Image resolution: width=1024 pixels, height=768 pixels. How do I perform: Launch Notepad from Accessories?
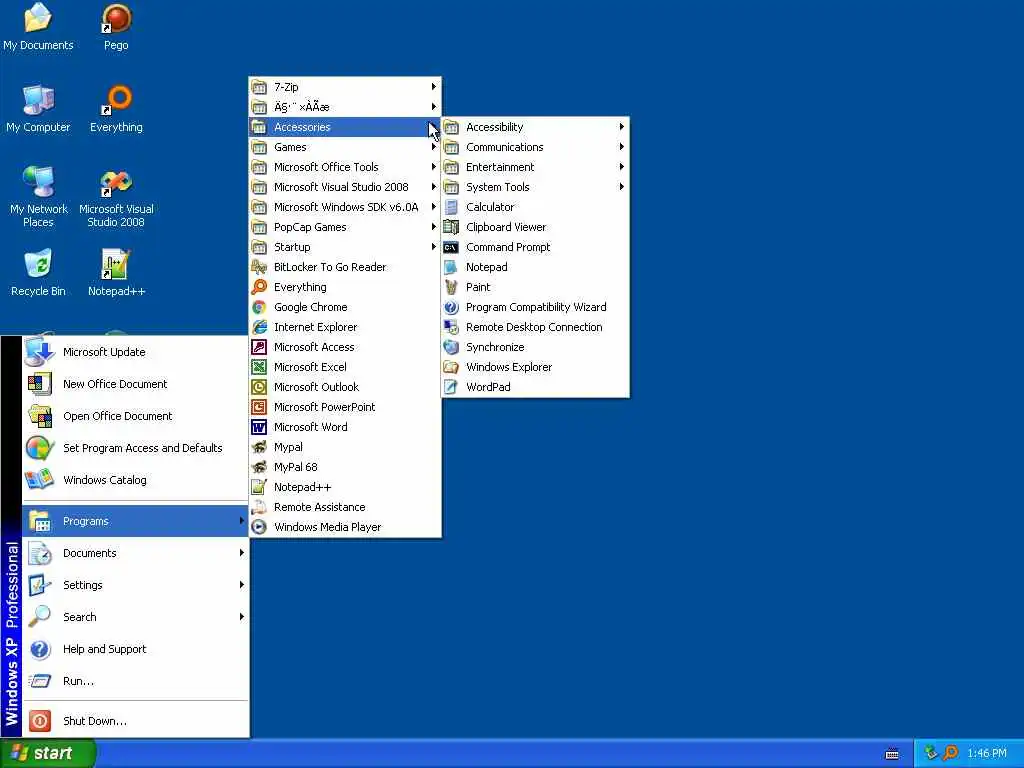point(536,267)
